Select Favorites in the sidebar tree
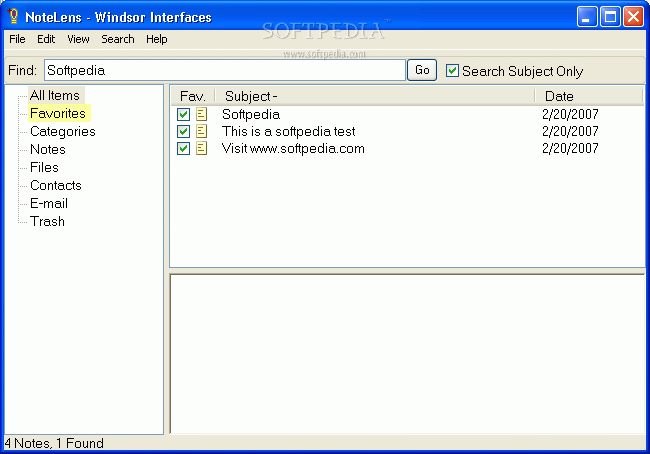 58,113
